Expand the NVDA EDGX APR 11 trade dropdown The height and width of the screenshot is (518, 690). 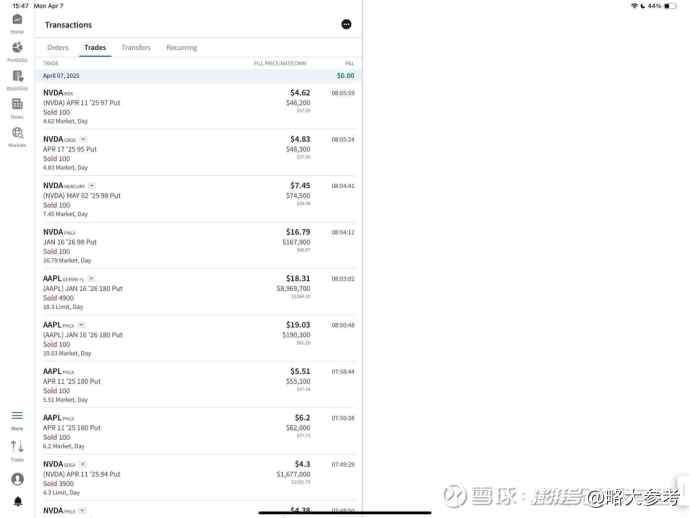coord(83,464)
